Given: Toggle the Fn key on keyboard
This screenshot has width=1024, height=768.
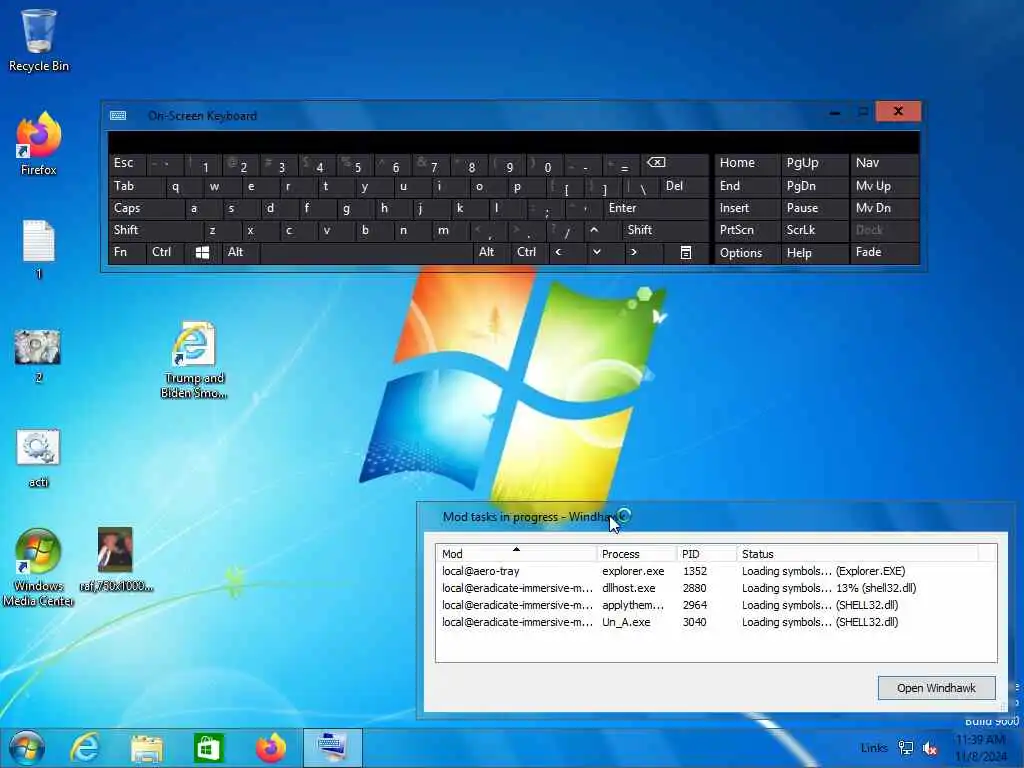Looking at the screenshot, I should coord(127,253).
